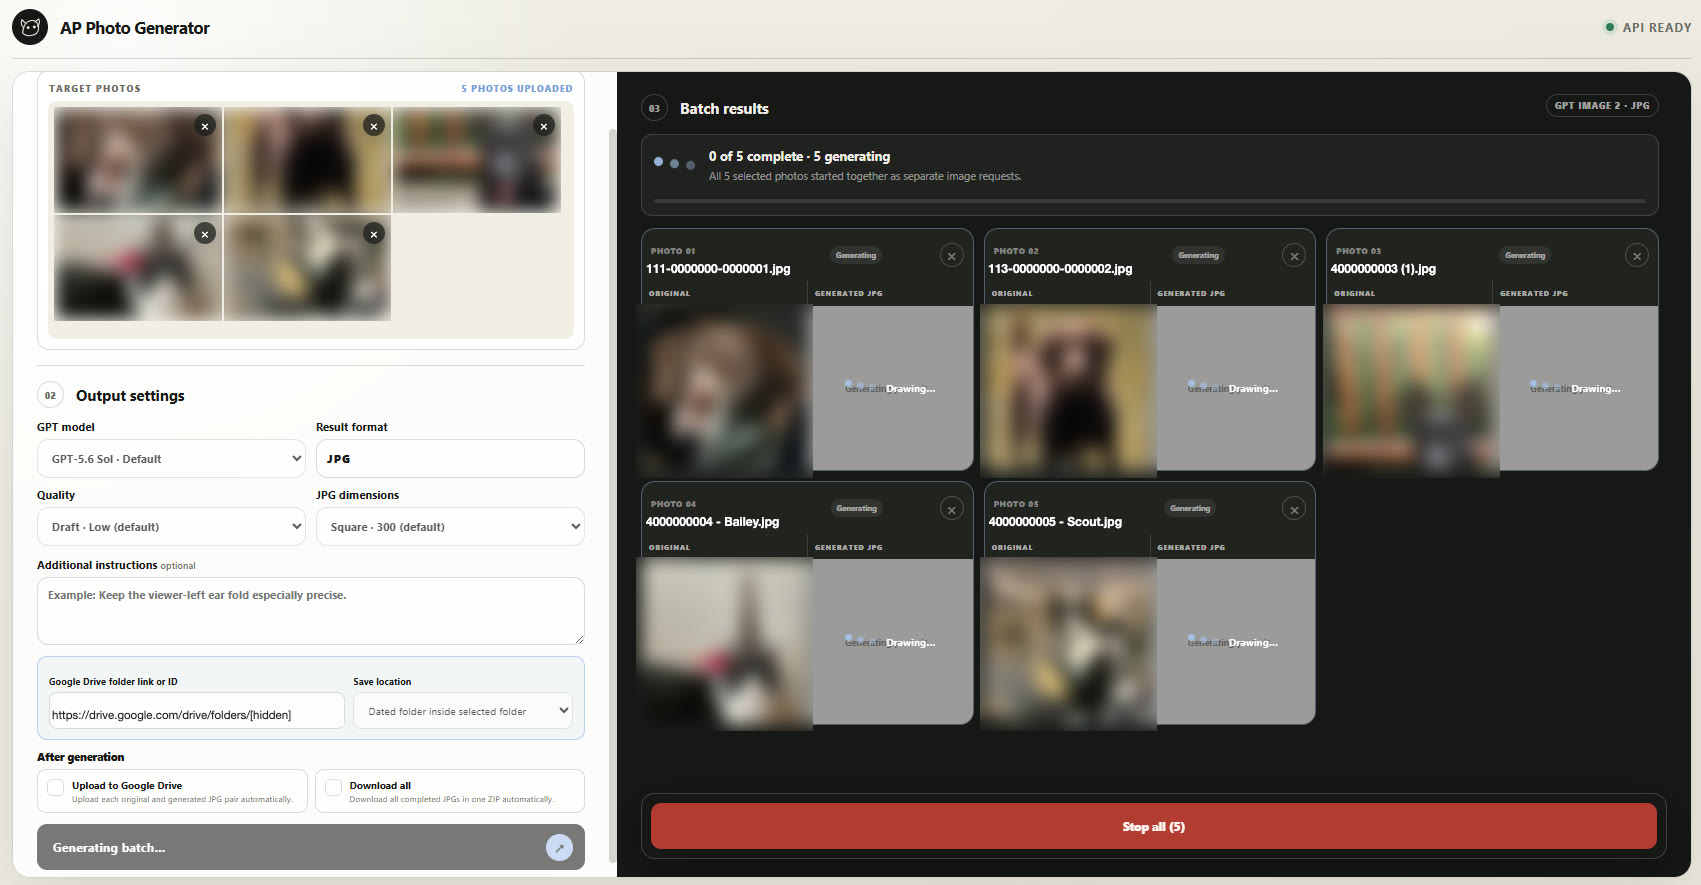Image resolution: width=1701 pixels, height=885 pixels.
Task: Click the GPT IMAGE 2 - JPG badge
Action: [1602, 105]
